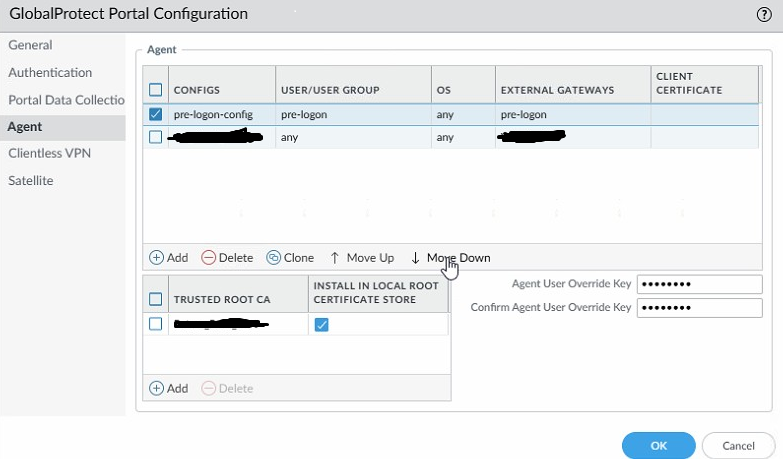Toggle select-all checkbox in Configs header
The height and width of the screenshot is (459, 783).
155,90
